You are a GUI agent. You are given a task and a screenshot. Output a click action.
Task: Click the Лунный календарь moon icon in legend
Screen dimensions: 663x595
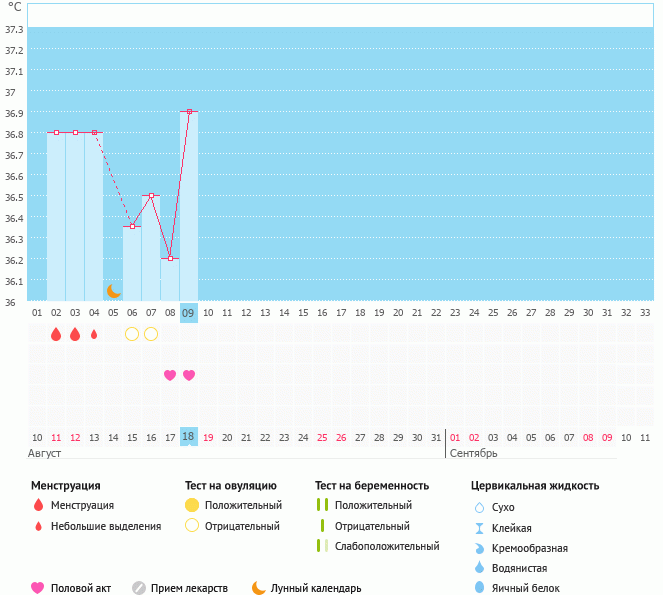click(x=259, y=588)
